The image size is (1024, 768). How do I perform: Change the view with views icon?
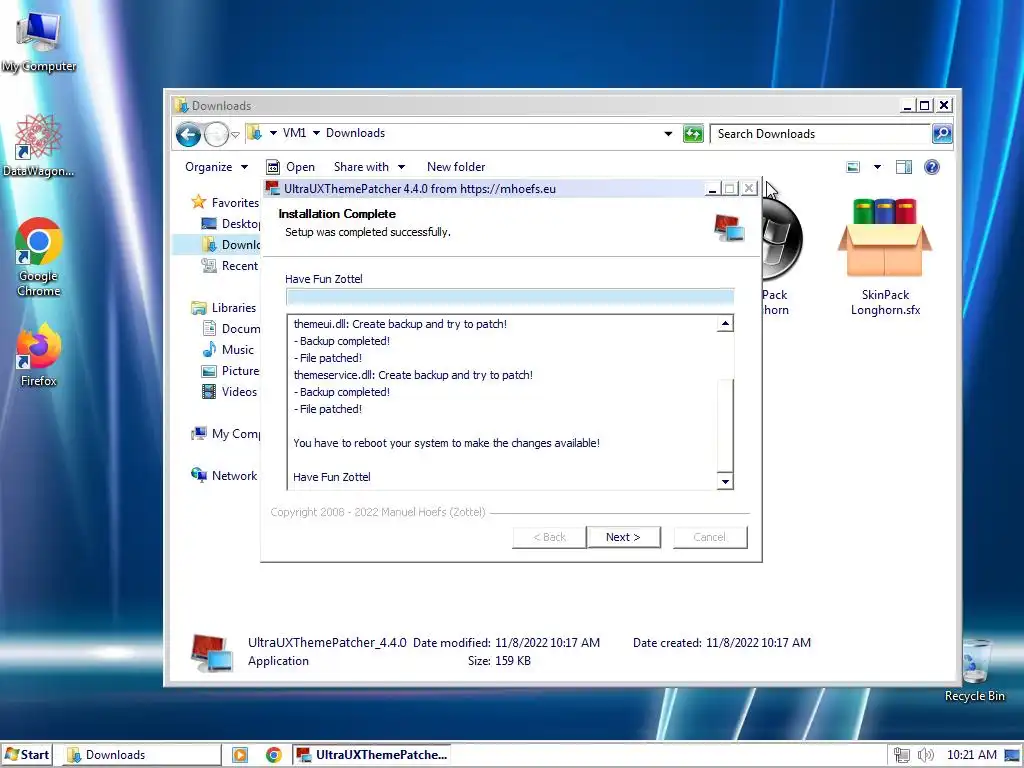(x=853, y=167)
